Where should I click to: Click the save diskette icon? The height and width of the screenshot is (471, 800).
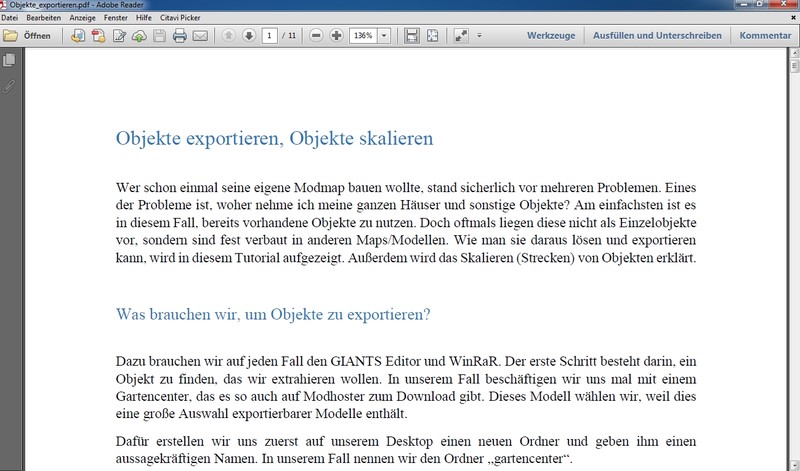160,36
